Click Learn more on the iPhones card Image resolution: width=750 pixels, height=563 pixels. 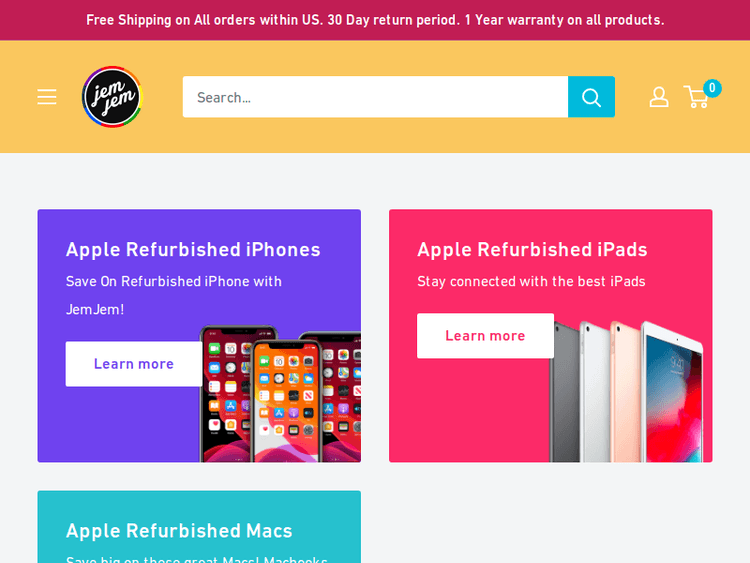tap(134, 364)
